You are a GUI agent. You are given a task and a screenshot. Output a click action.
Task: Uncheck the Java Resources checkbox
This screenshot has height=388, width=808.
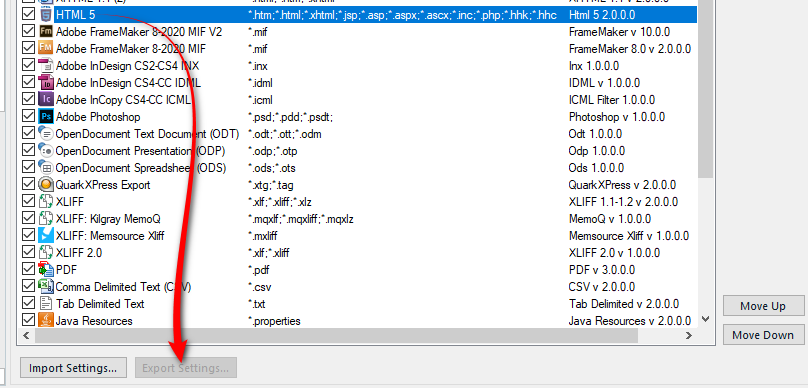(28, 321)
